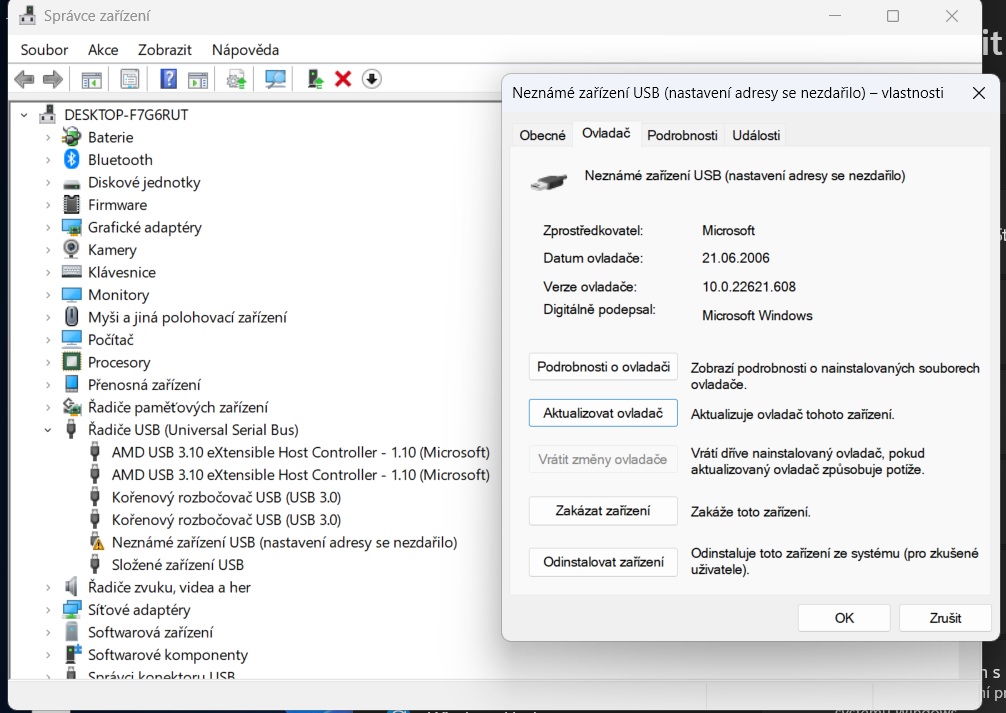
Task: Click the blue Help toolbar icon
Action: (x=169, y=79)
